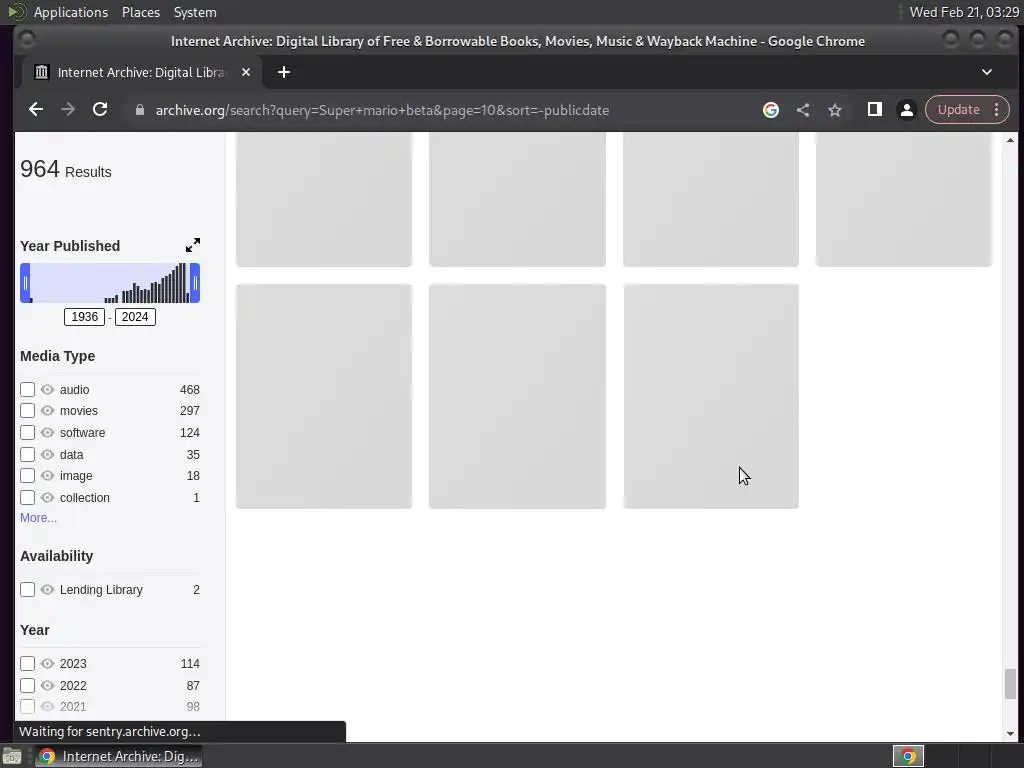Grab the right year range slider handle
The image size is (1024, 768).
[195, 283]
